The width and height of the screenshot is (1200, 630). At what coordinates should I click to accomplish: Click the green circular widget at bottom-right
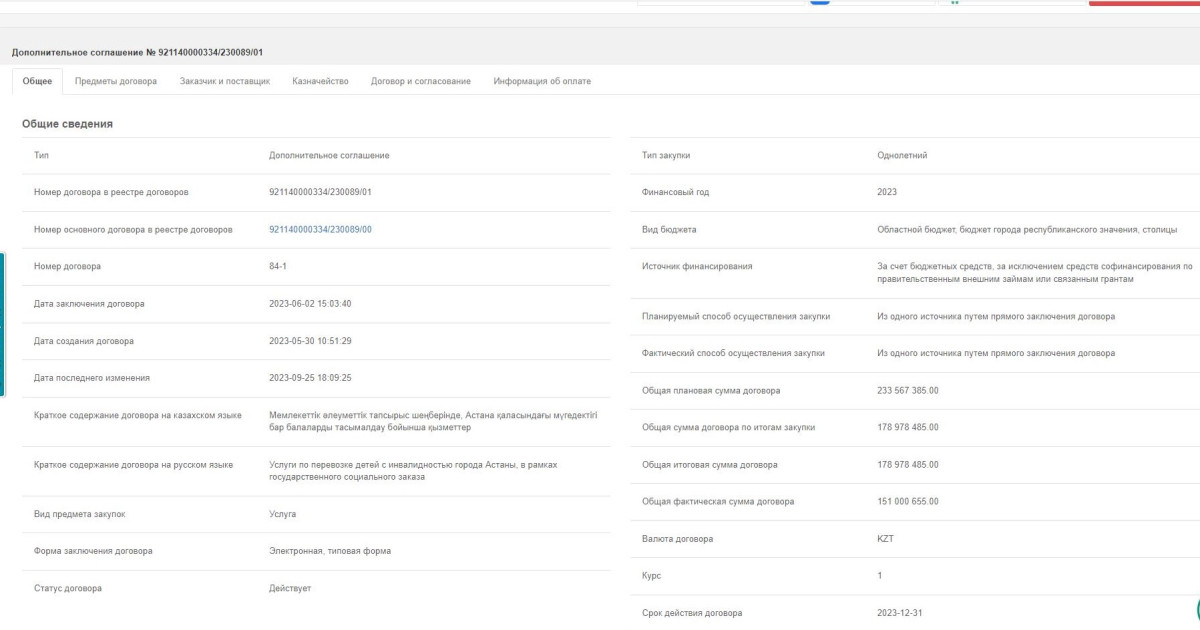coord(1195,608)
